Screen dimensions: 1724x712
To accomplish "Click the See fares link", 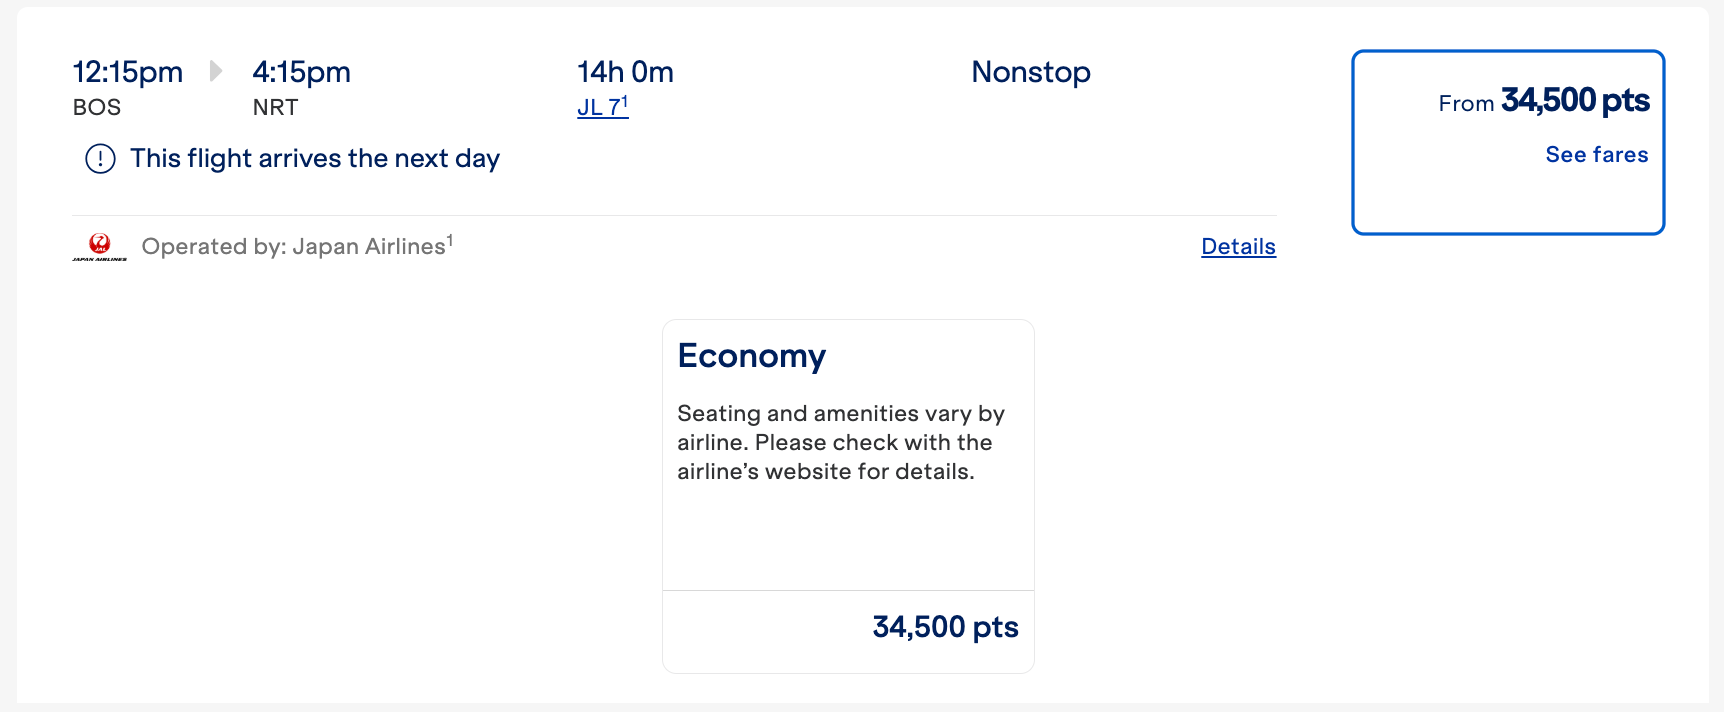I will [x=1596, y=154].
